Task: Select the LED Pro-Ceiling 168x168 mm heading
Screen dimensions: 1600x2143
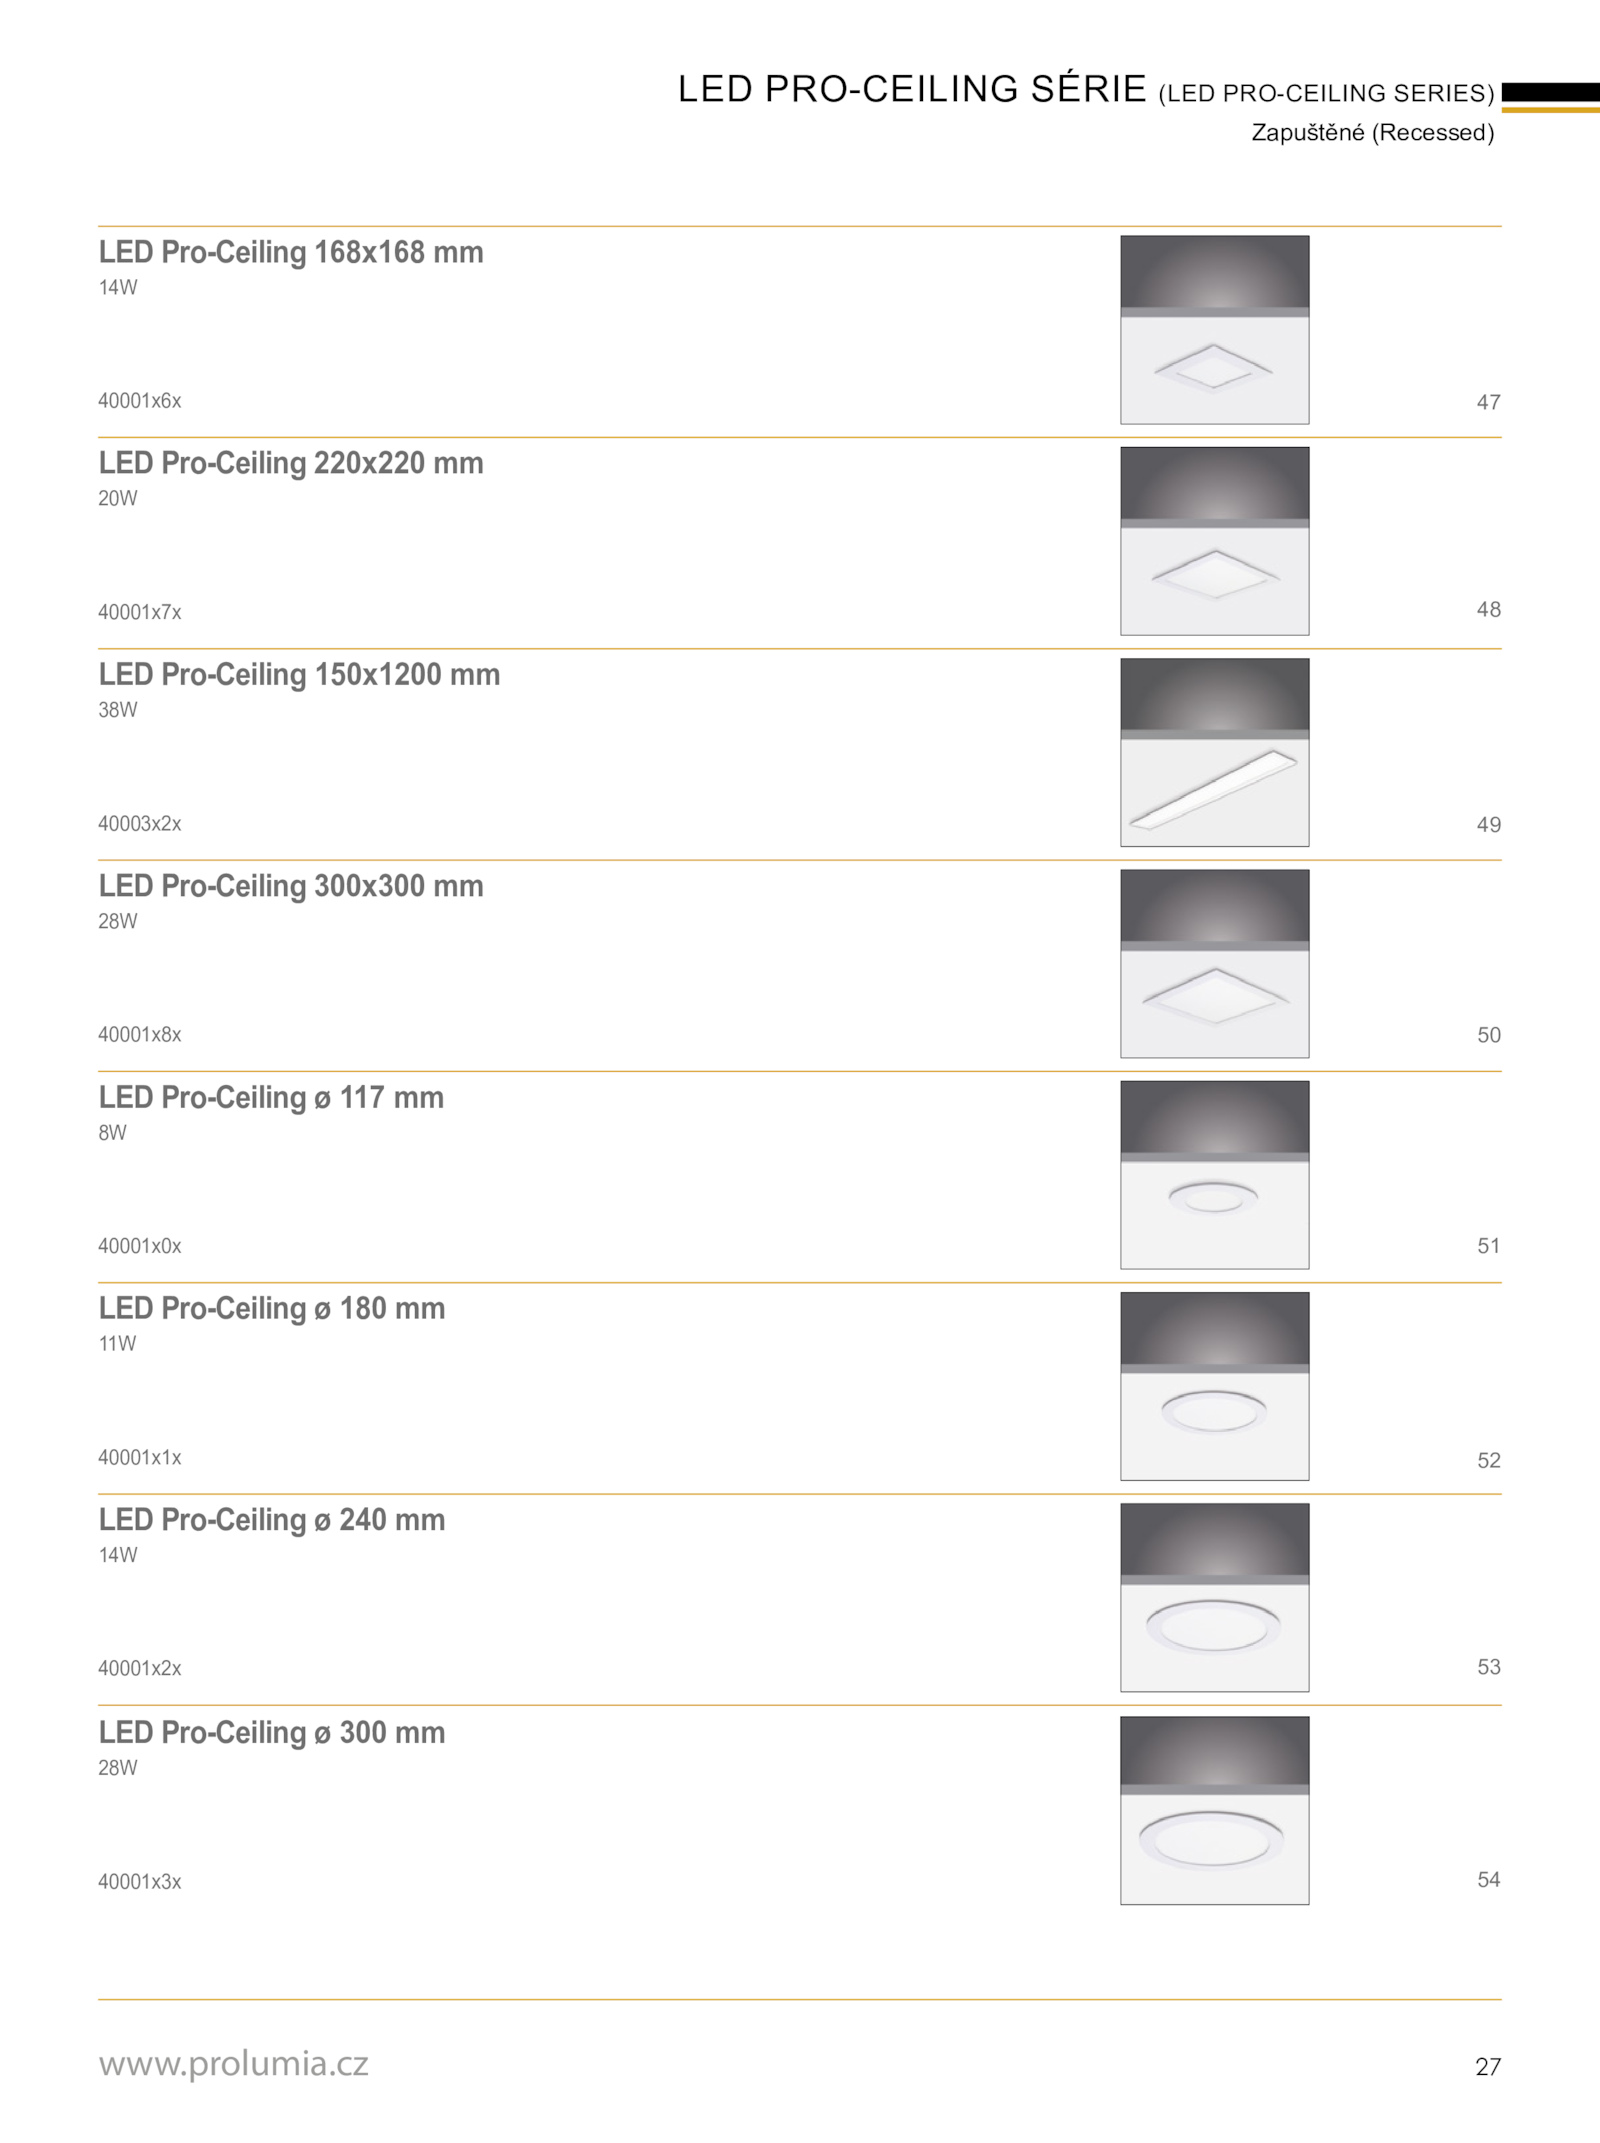Action: tap(291, 252)
